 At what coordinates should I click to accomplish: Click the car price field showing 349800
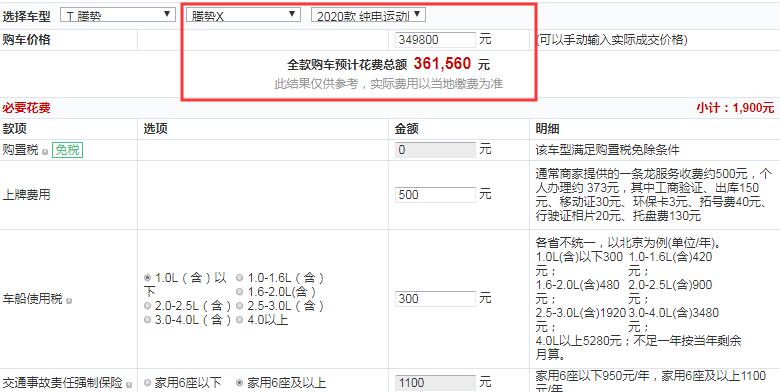click(436, 40)
